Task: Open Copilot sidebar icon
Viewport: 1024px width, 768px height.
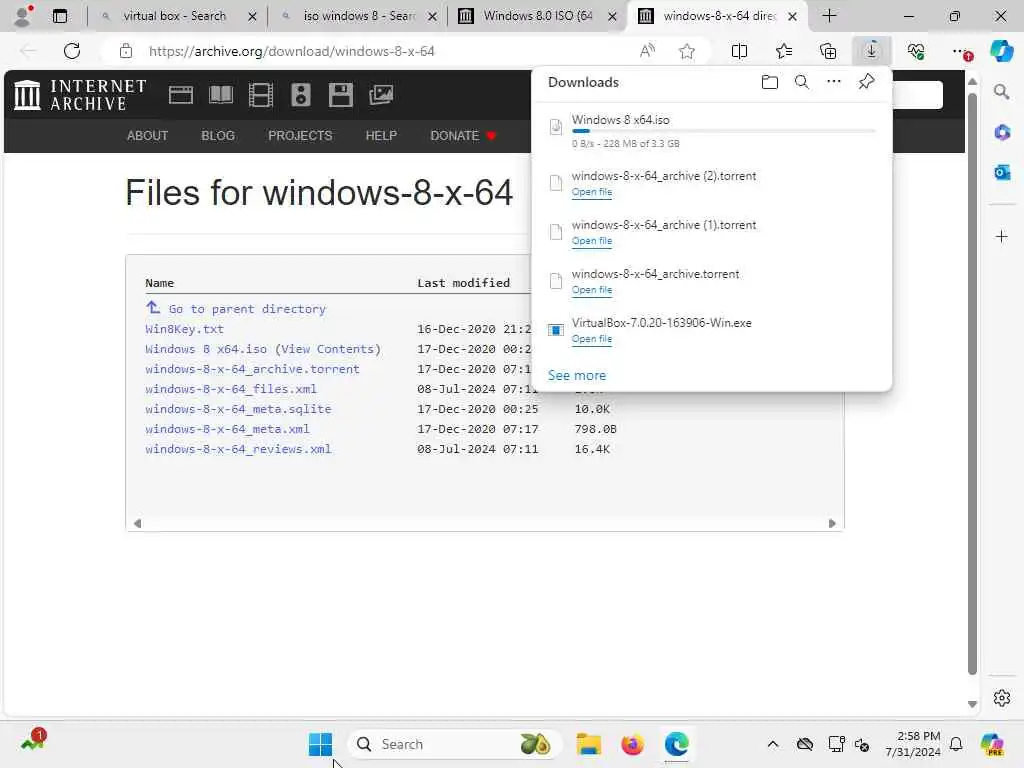Action: 1001,51
